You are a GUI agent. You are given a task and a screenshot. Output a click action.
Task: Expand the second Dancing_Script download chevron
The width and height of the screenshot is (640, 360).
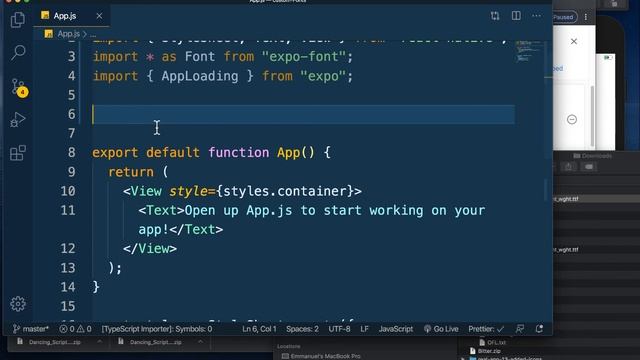point(200,342)
